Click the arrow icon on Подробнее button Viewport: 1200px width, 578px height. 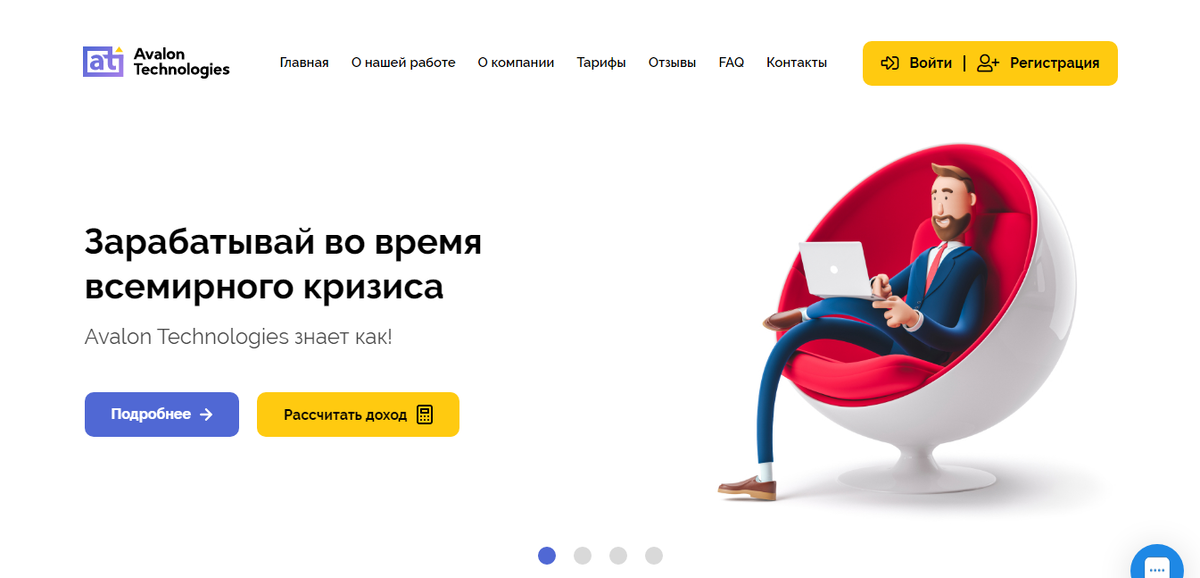tap(206, 414)
